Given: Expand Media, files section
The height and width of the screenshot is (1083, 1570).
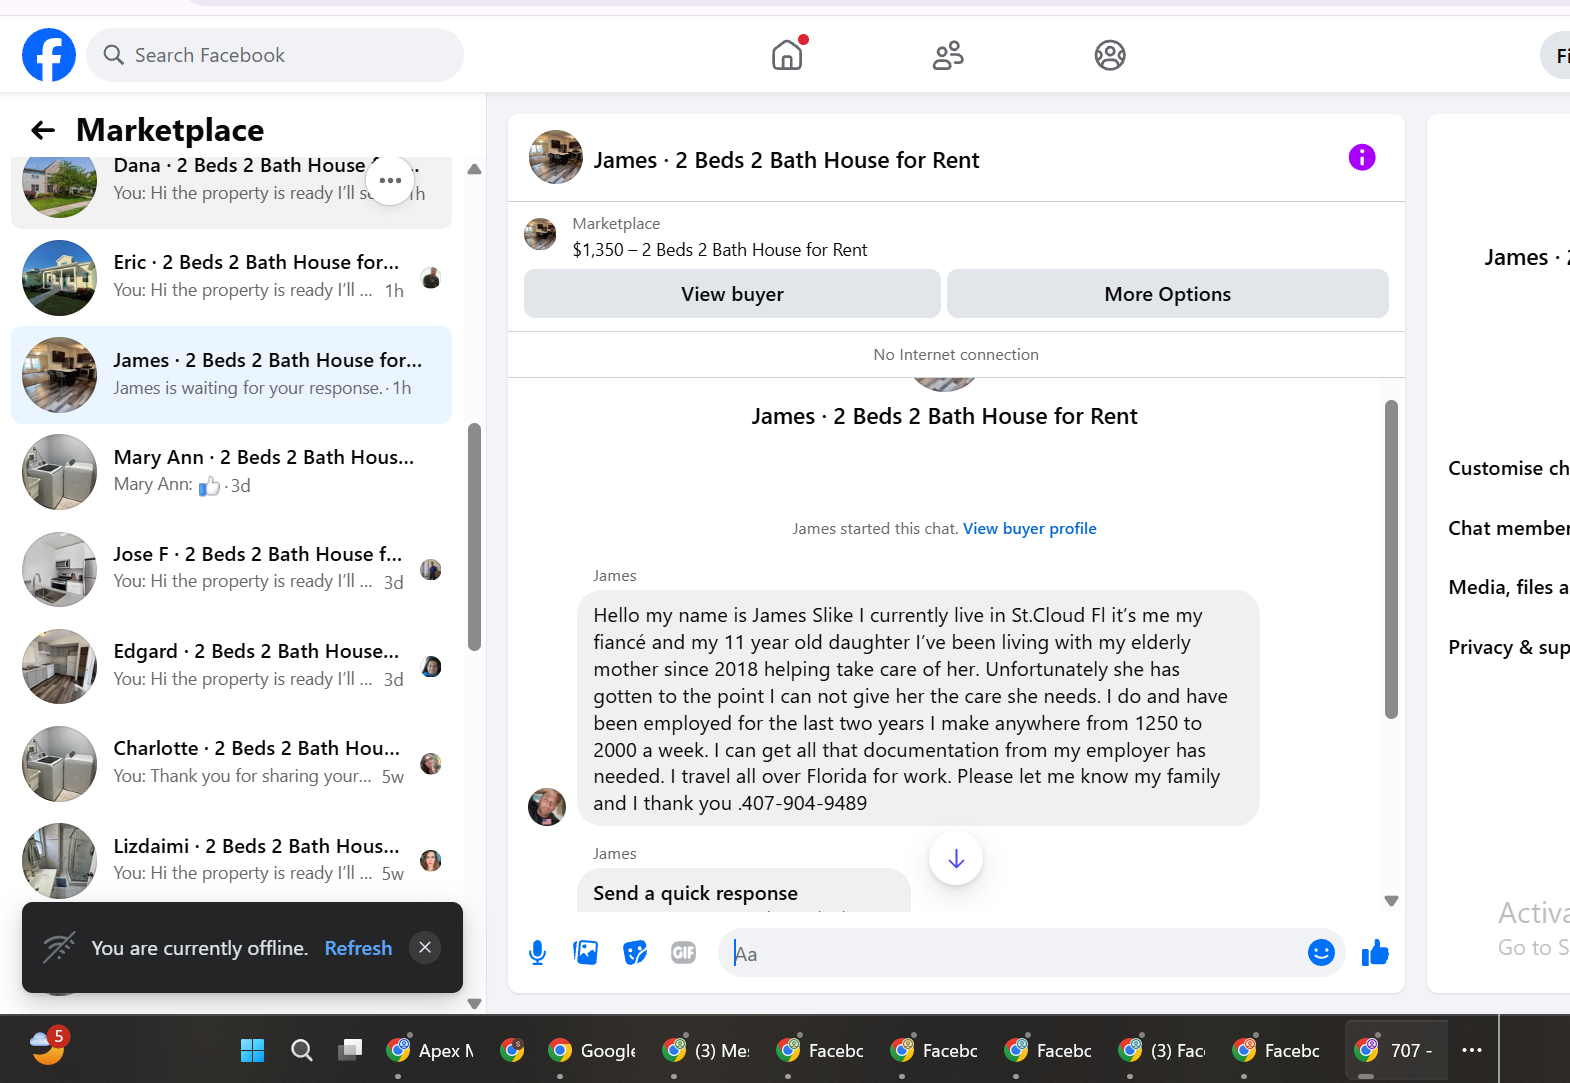Looking at the screenshot, I should [x=1508, y=587].
